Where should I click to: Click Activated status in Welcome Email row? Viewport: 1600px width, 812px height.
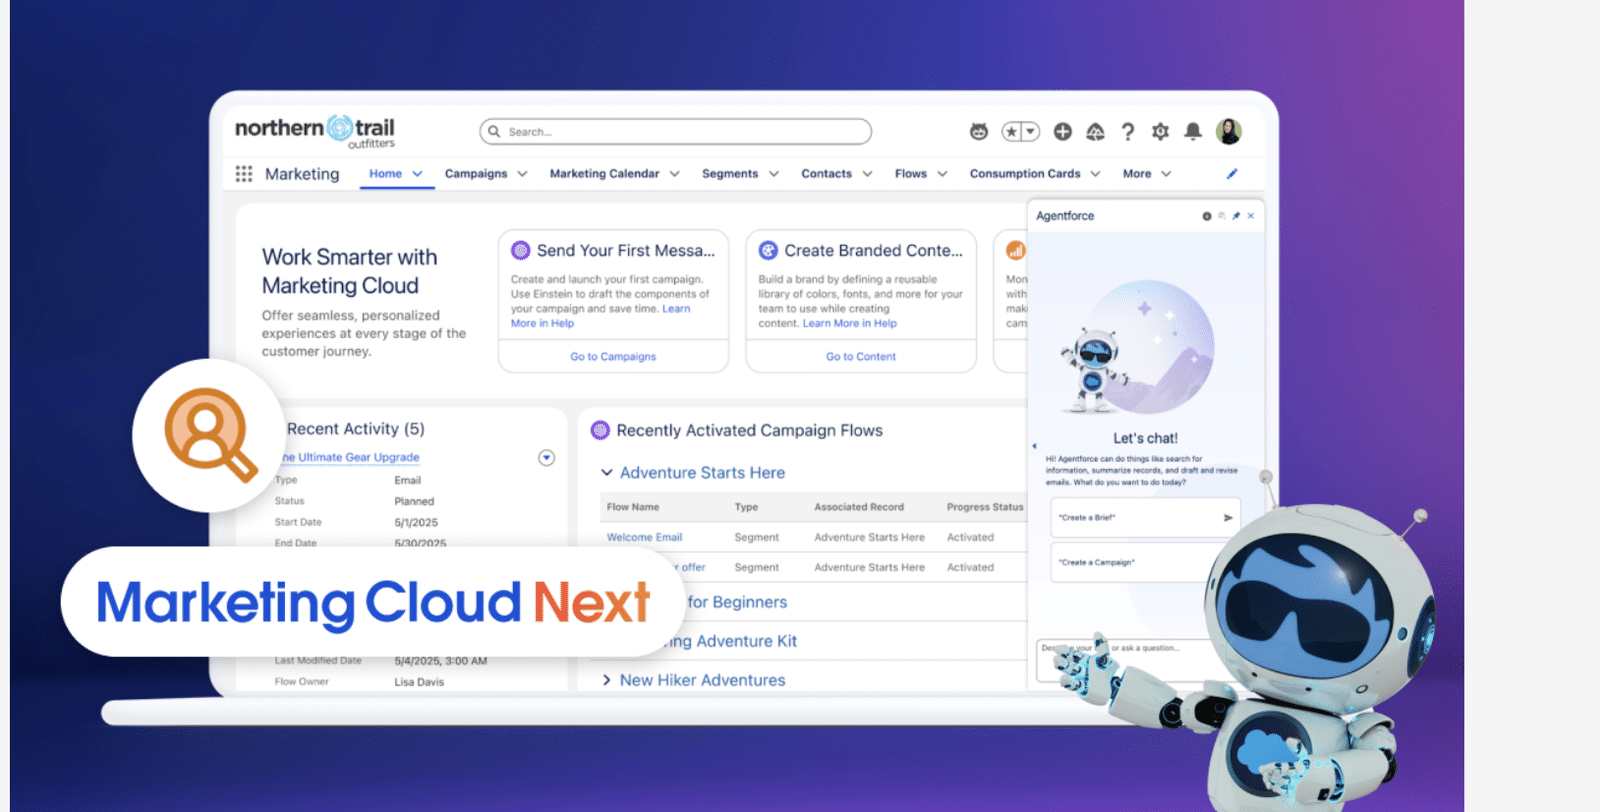(x=970, y=538)
